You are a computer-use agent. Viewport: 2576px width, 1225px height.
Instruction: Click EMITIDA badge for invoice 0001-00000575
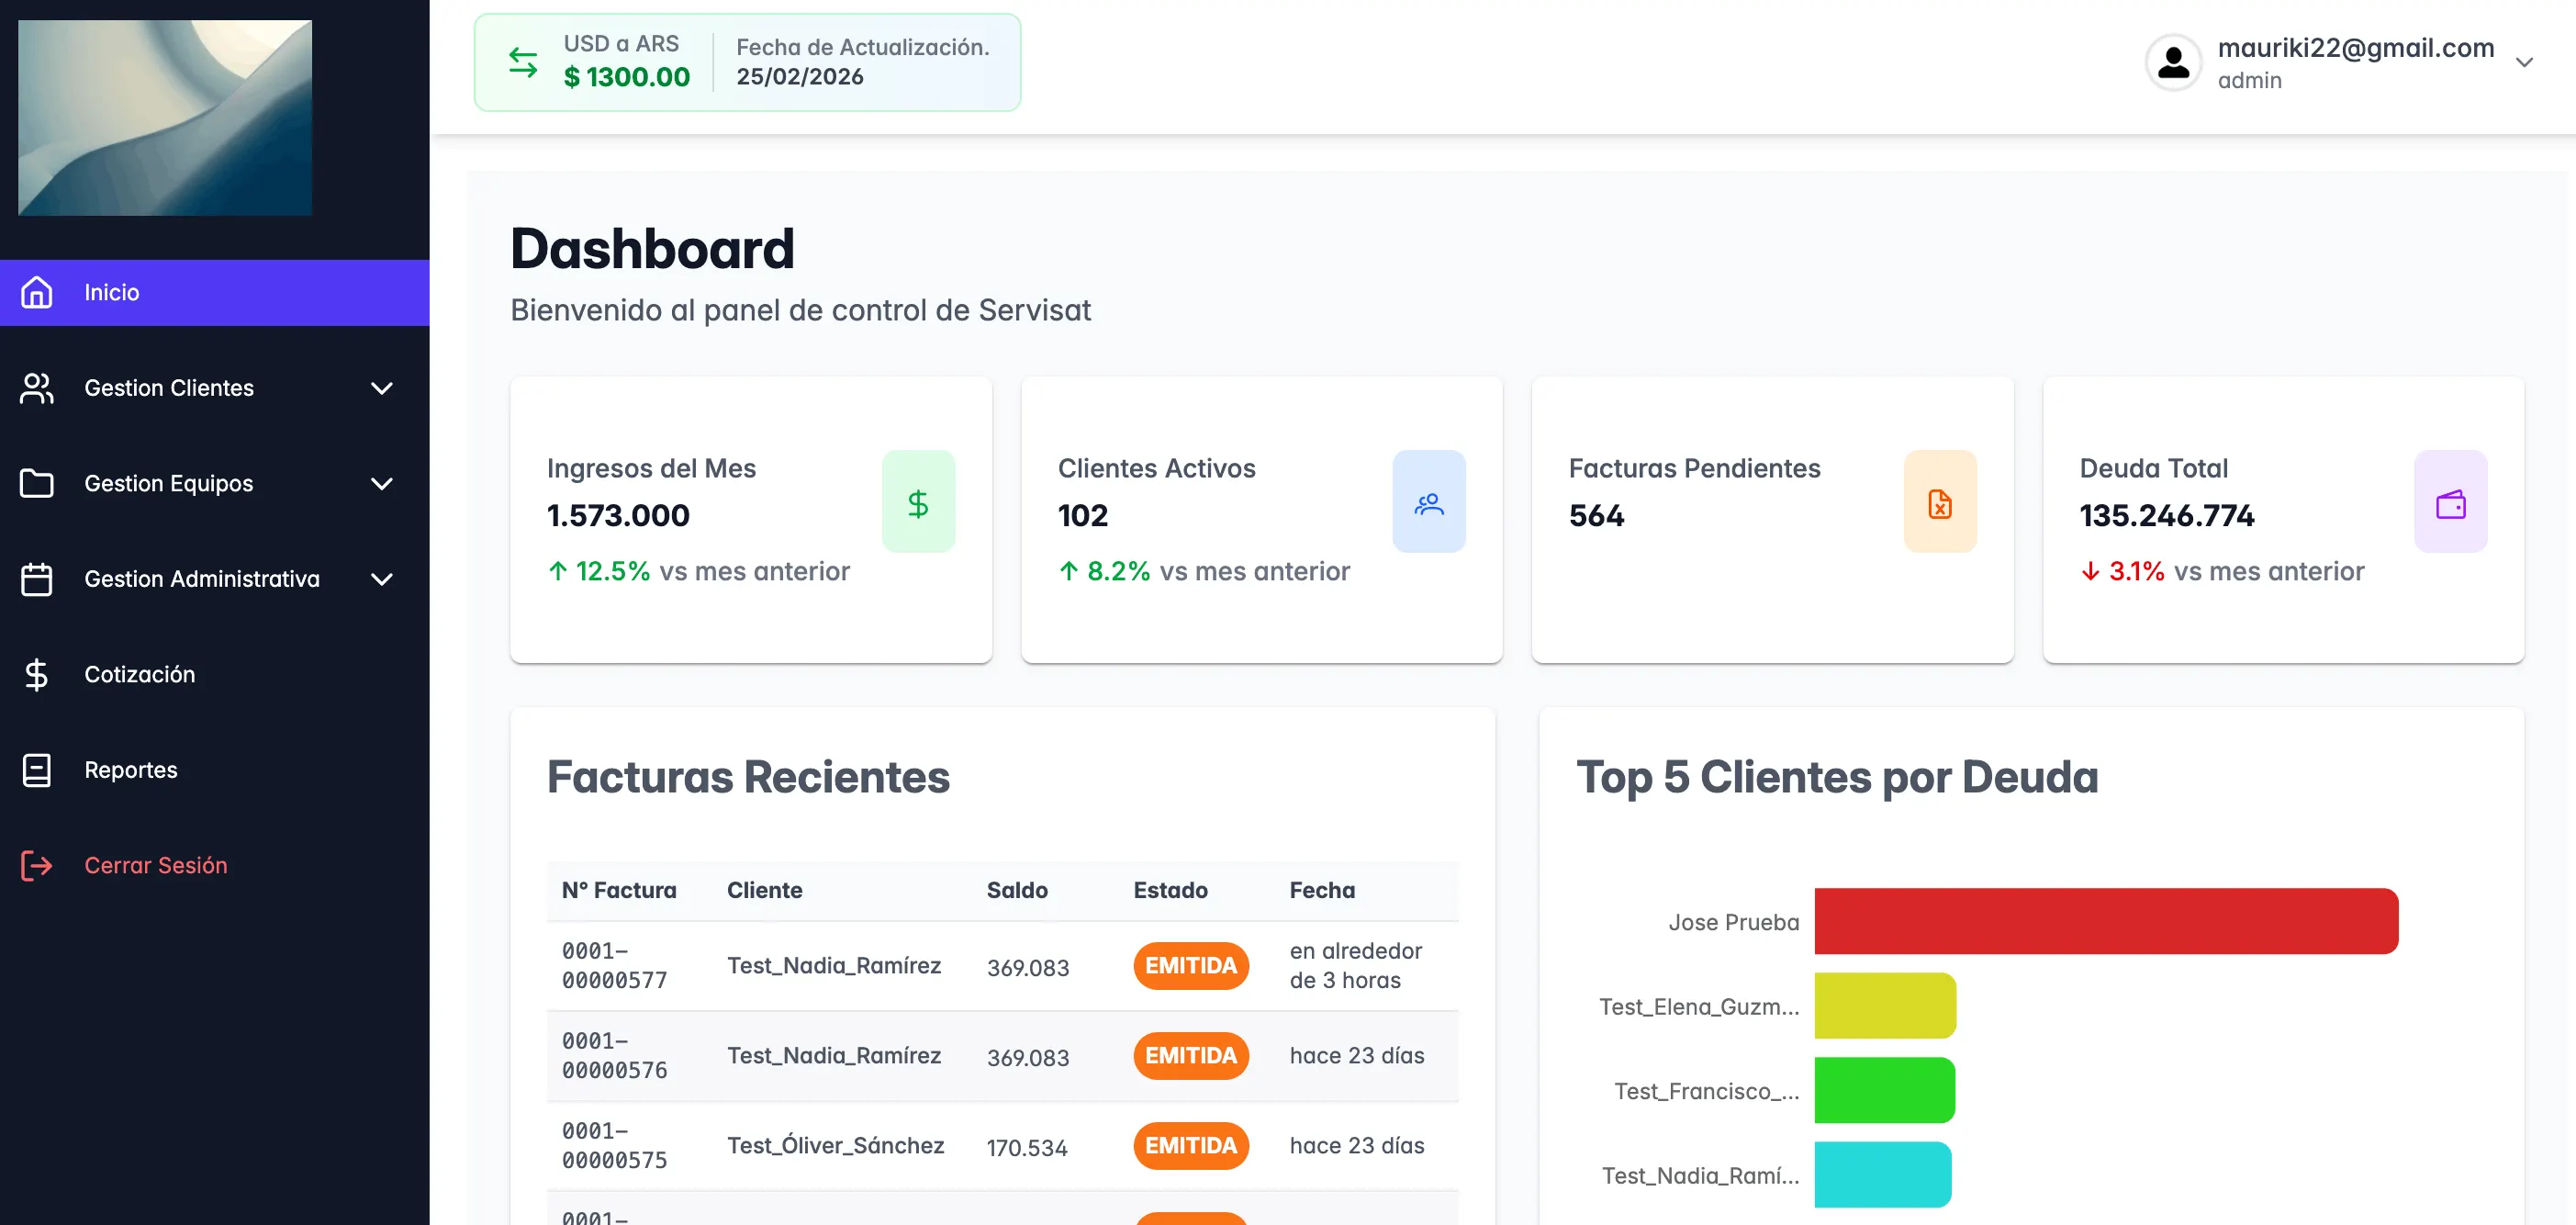1190,1145
